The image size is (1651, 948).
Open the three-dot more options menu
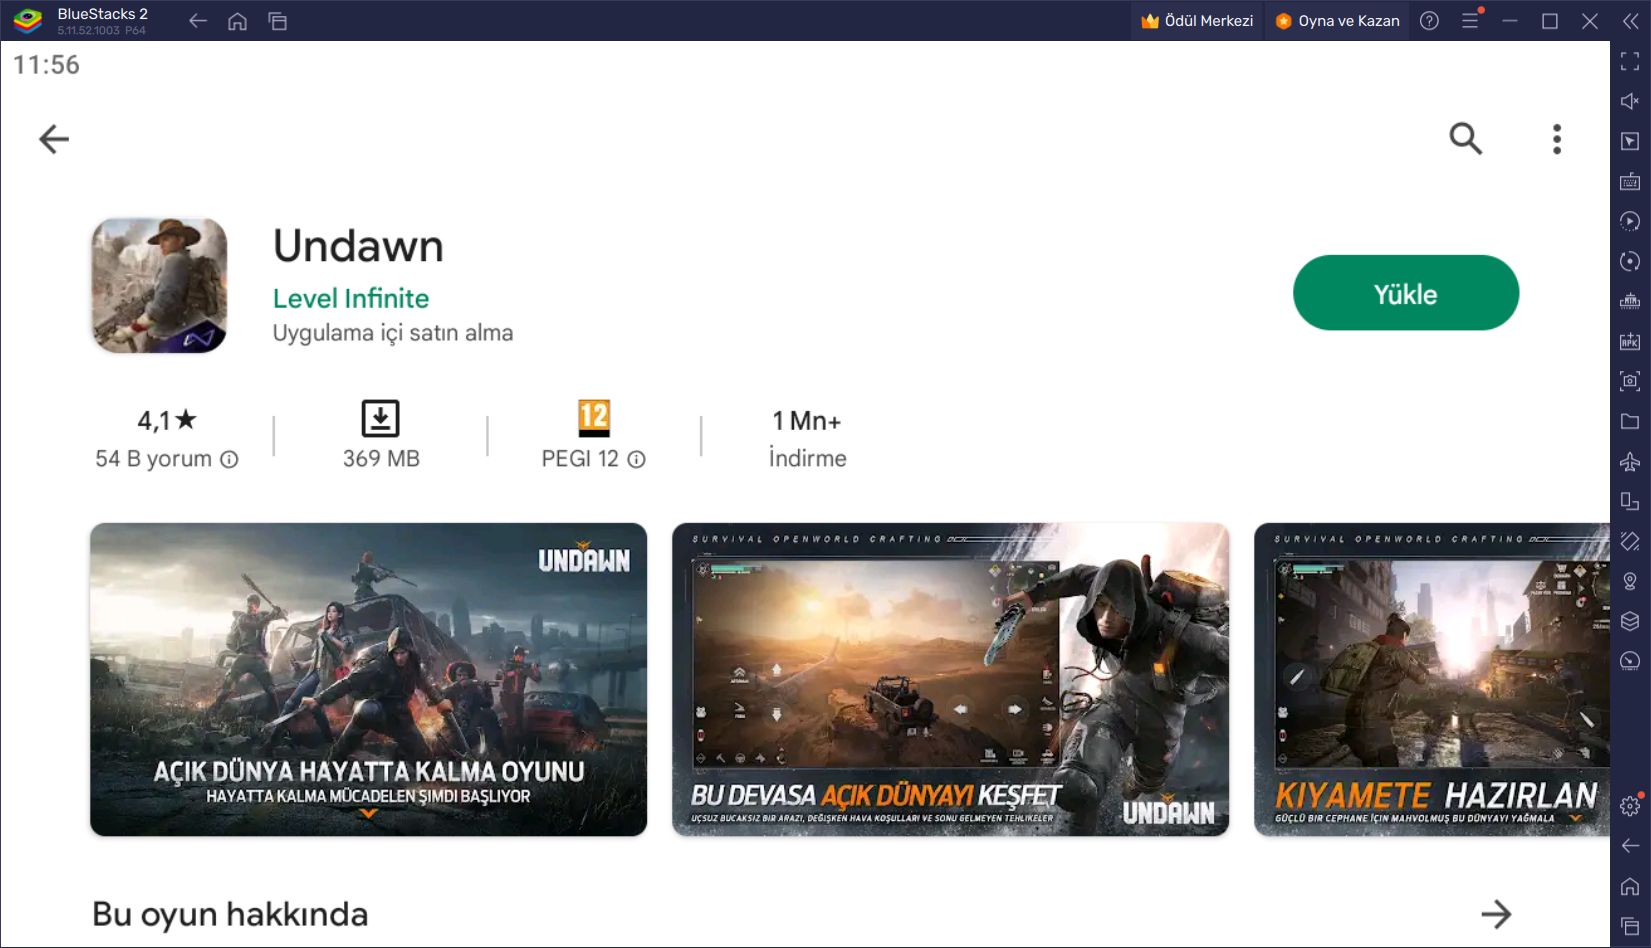(1557, 139)
